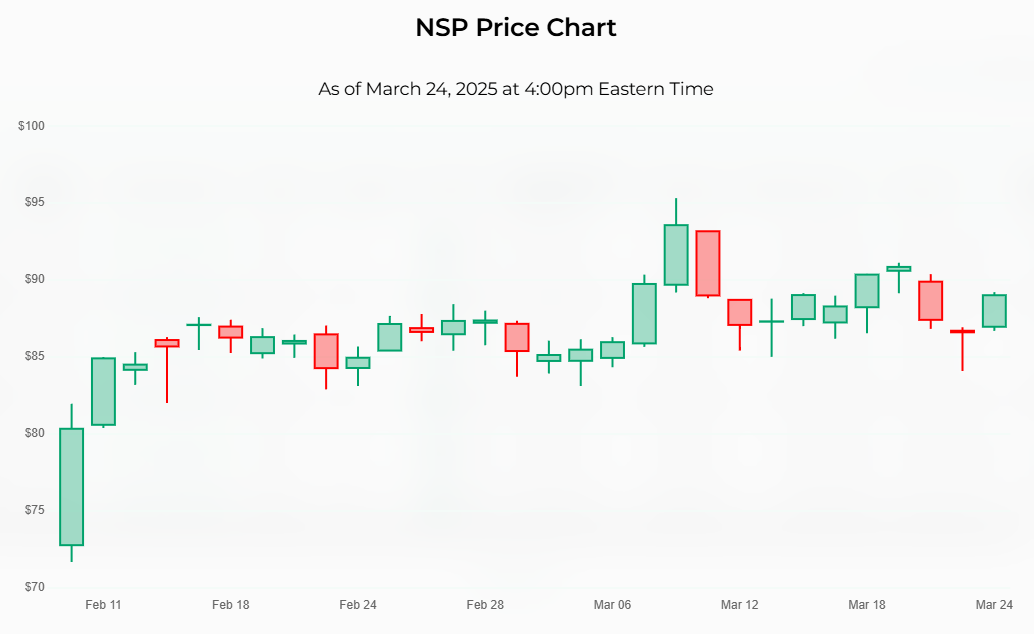Select the red candle above Feb 28
The width and height of the screenshot is (1034, 634).
click(x=517, y=337)
